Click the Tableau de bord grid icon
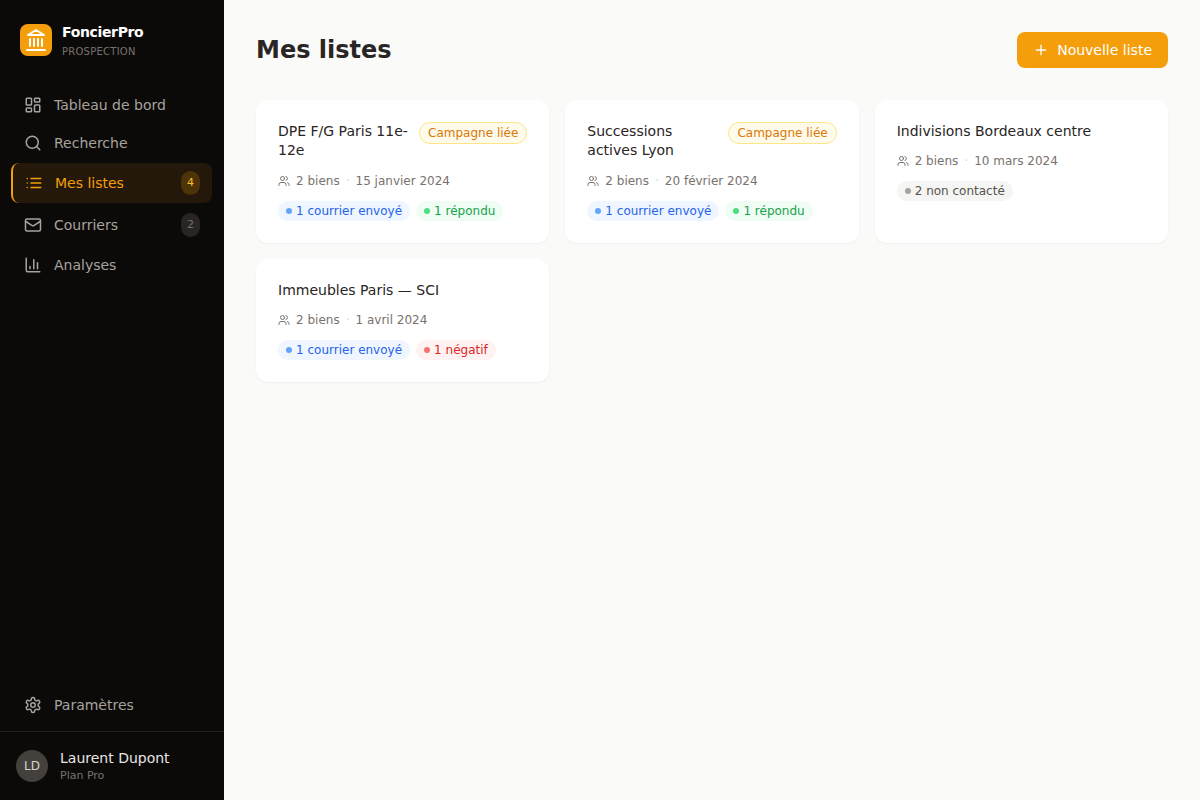1200x800 pixels. [33, 105]
